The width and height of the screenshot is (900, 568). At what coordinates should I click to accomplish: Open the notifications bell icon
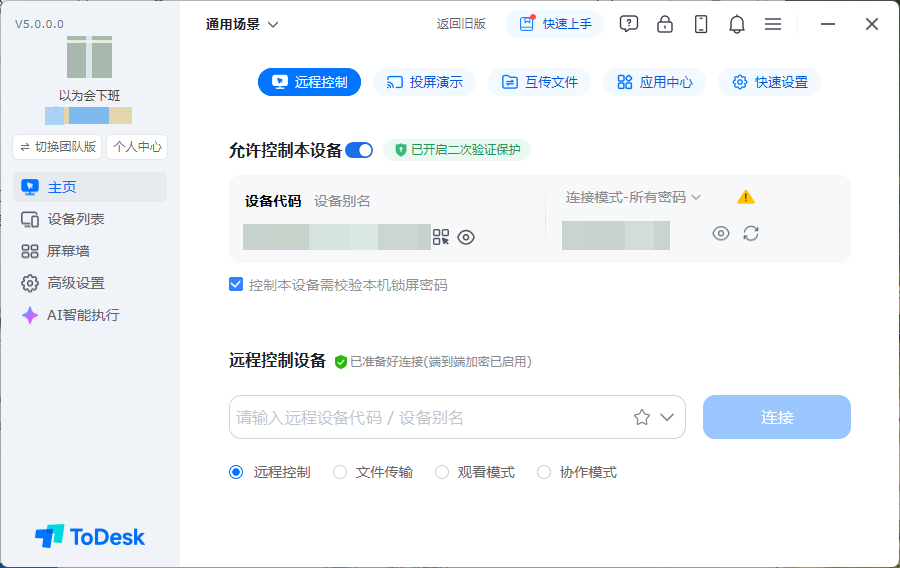[737, 24]
